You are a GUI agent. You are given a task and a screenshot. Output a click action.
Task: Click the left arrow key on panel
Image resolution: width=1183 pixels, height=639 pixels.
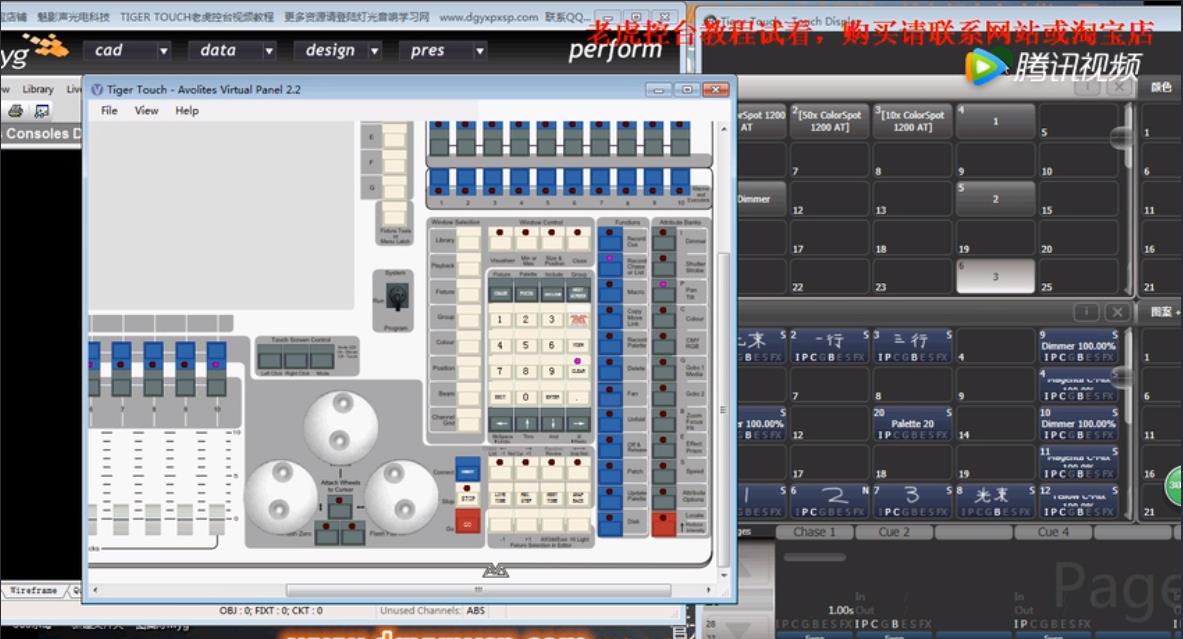[500, 422]
